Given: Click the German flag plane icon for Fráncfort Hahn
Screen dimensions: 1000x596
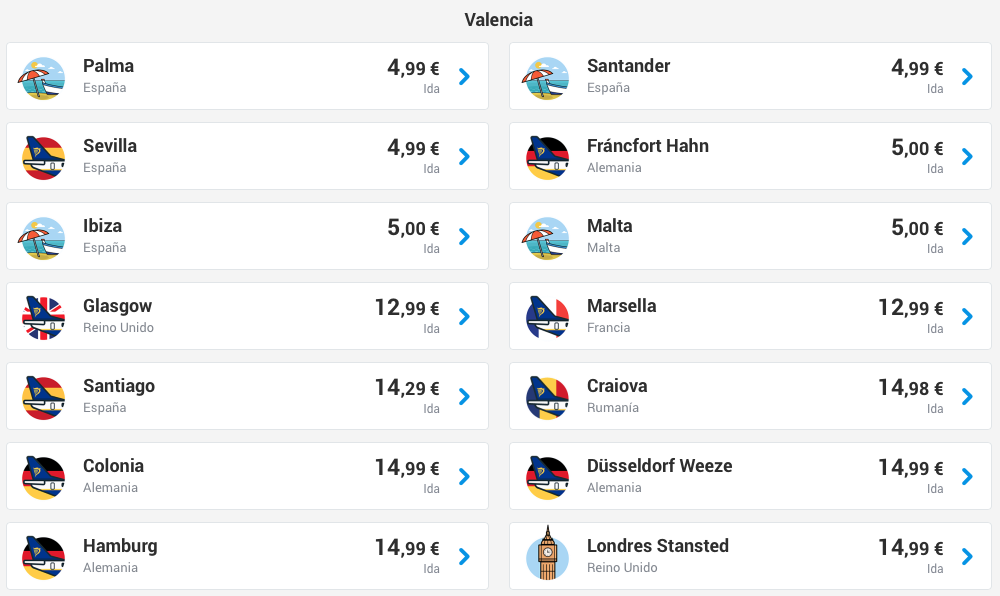Looking at the screenshot, I should click(x=547, y=157).
